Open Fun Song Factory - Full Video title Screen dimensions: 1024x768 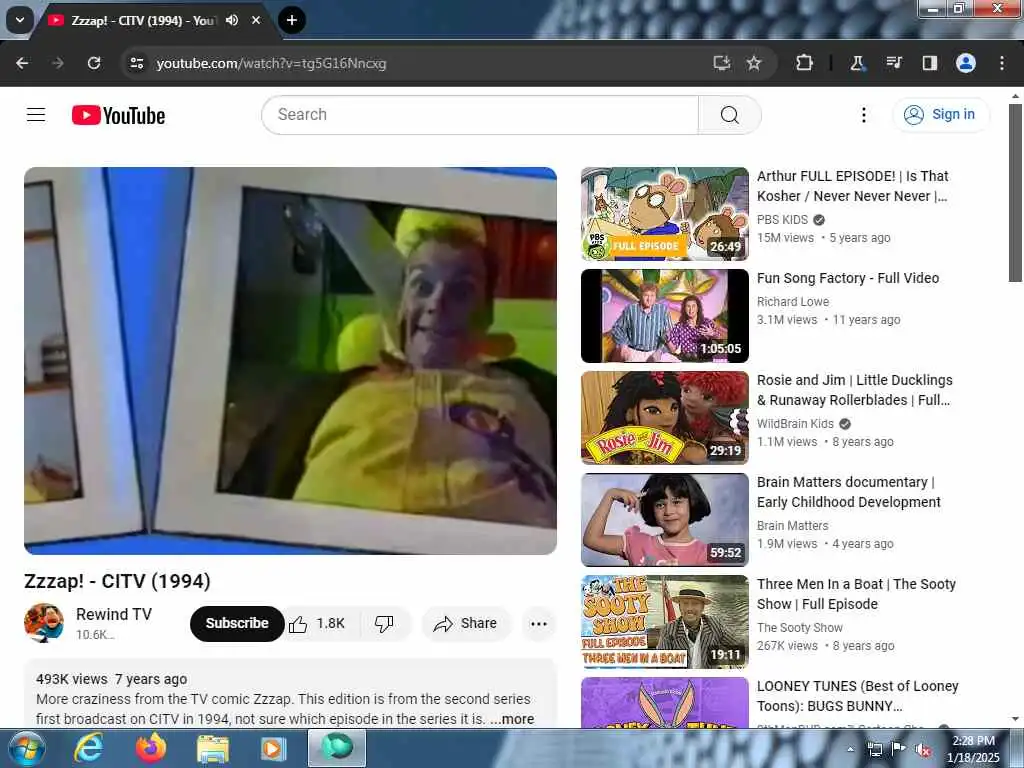pos(848,278)
